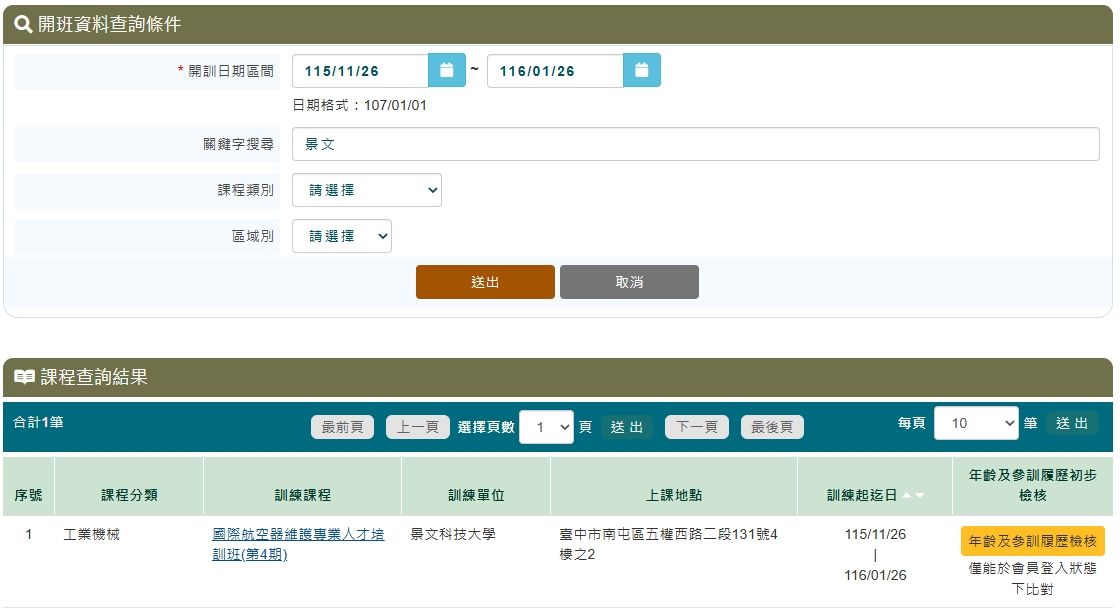The width and height of the screenshot is (1120, 612).
Task: Click the magnifier icon beside 開班資料查詢條件
Action: [x=23, y=24]
